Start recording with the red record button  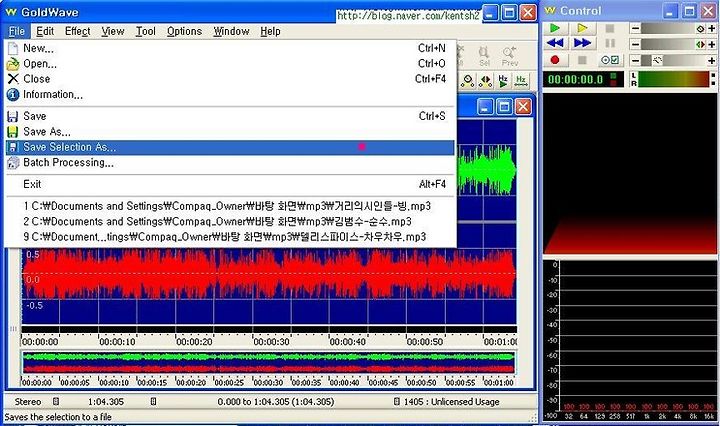pos(555,60)
